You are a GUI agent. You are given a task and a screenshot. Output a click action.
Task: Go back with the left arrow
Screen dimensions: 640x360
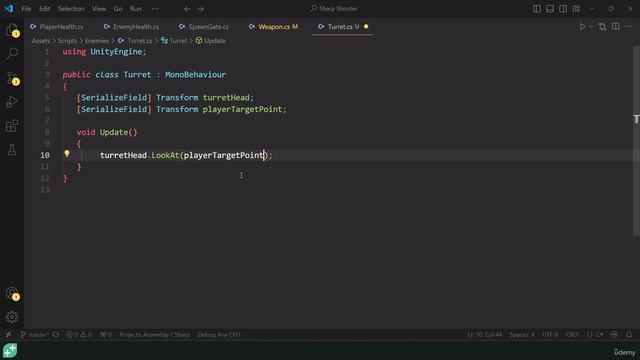[x=187, y=9]
